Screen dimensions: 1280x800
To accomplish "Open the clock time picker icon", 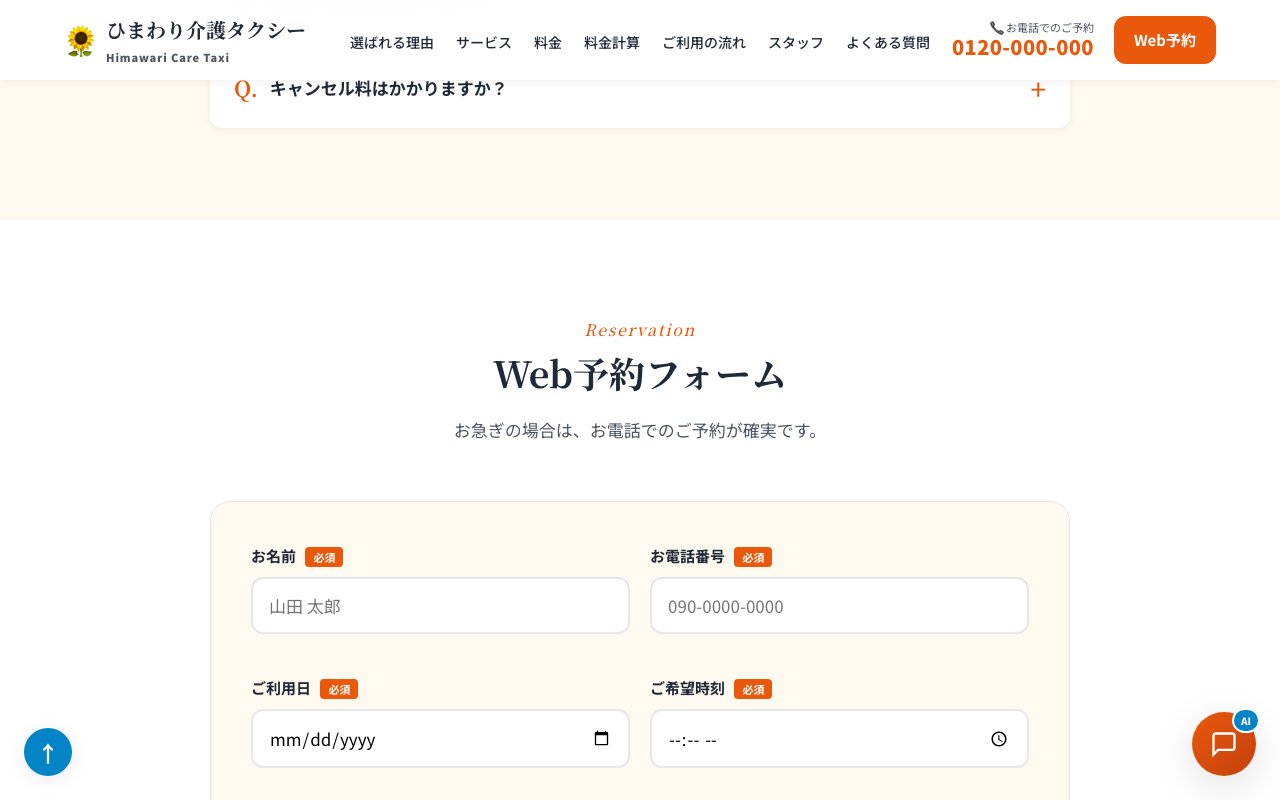I will 998,739.
